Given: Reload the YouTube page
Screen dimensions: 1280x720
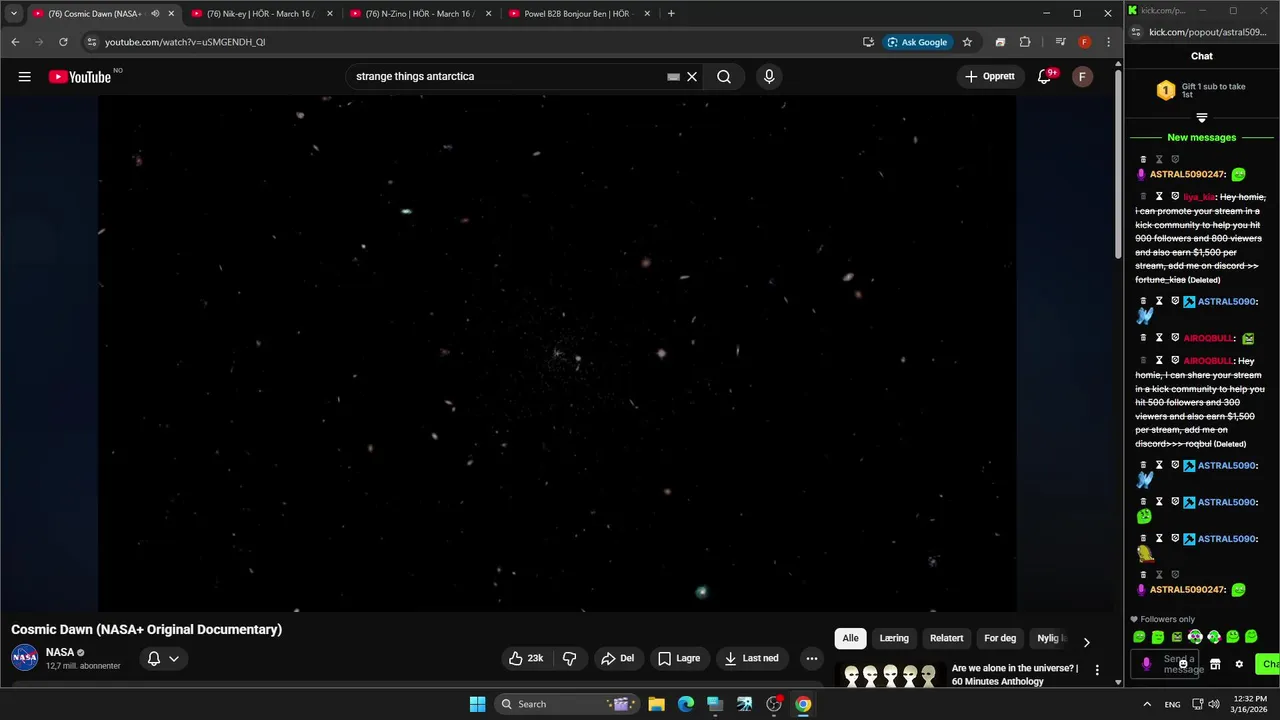Looking at the screenshot, I should coord(63,42).
